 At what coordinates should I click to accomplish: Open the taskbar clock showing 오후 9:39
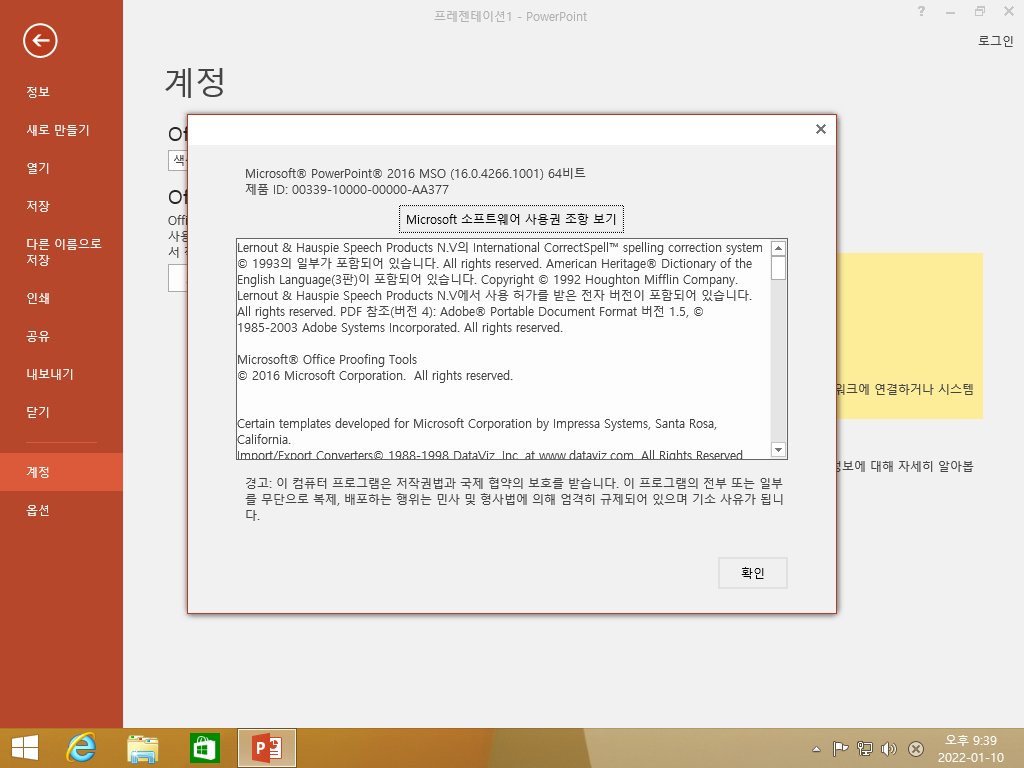click(x=970, y=749)
